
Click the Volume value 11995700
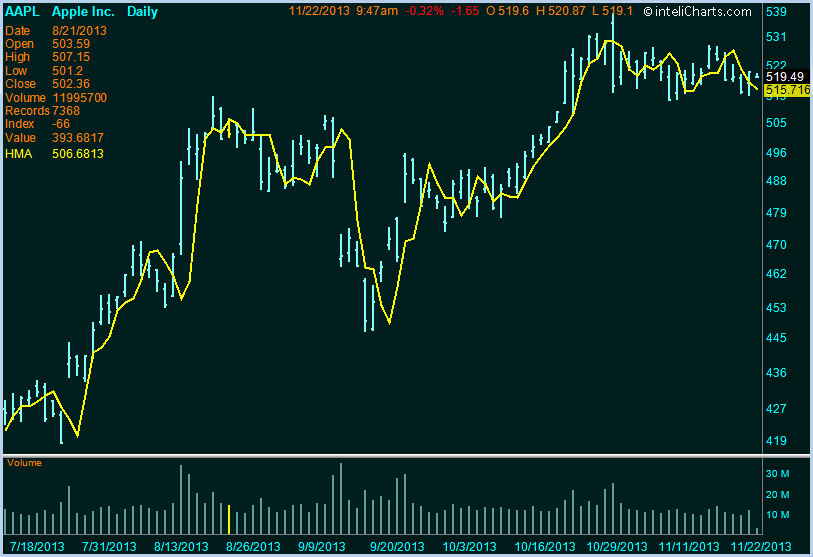(x=79, y=98)
